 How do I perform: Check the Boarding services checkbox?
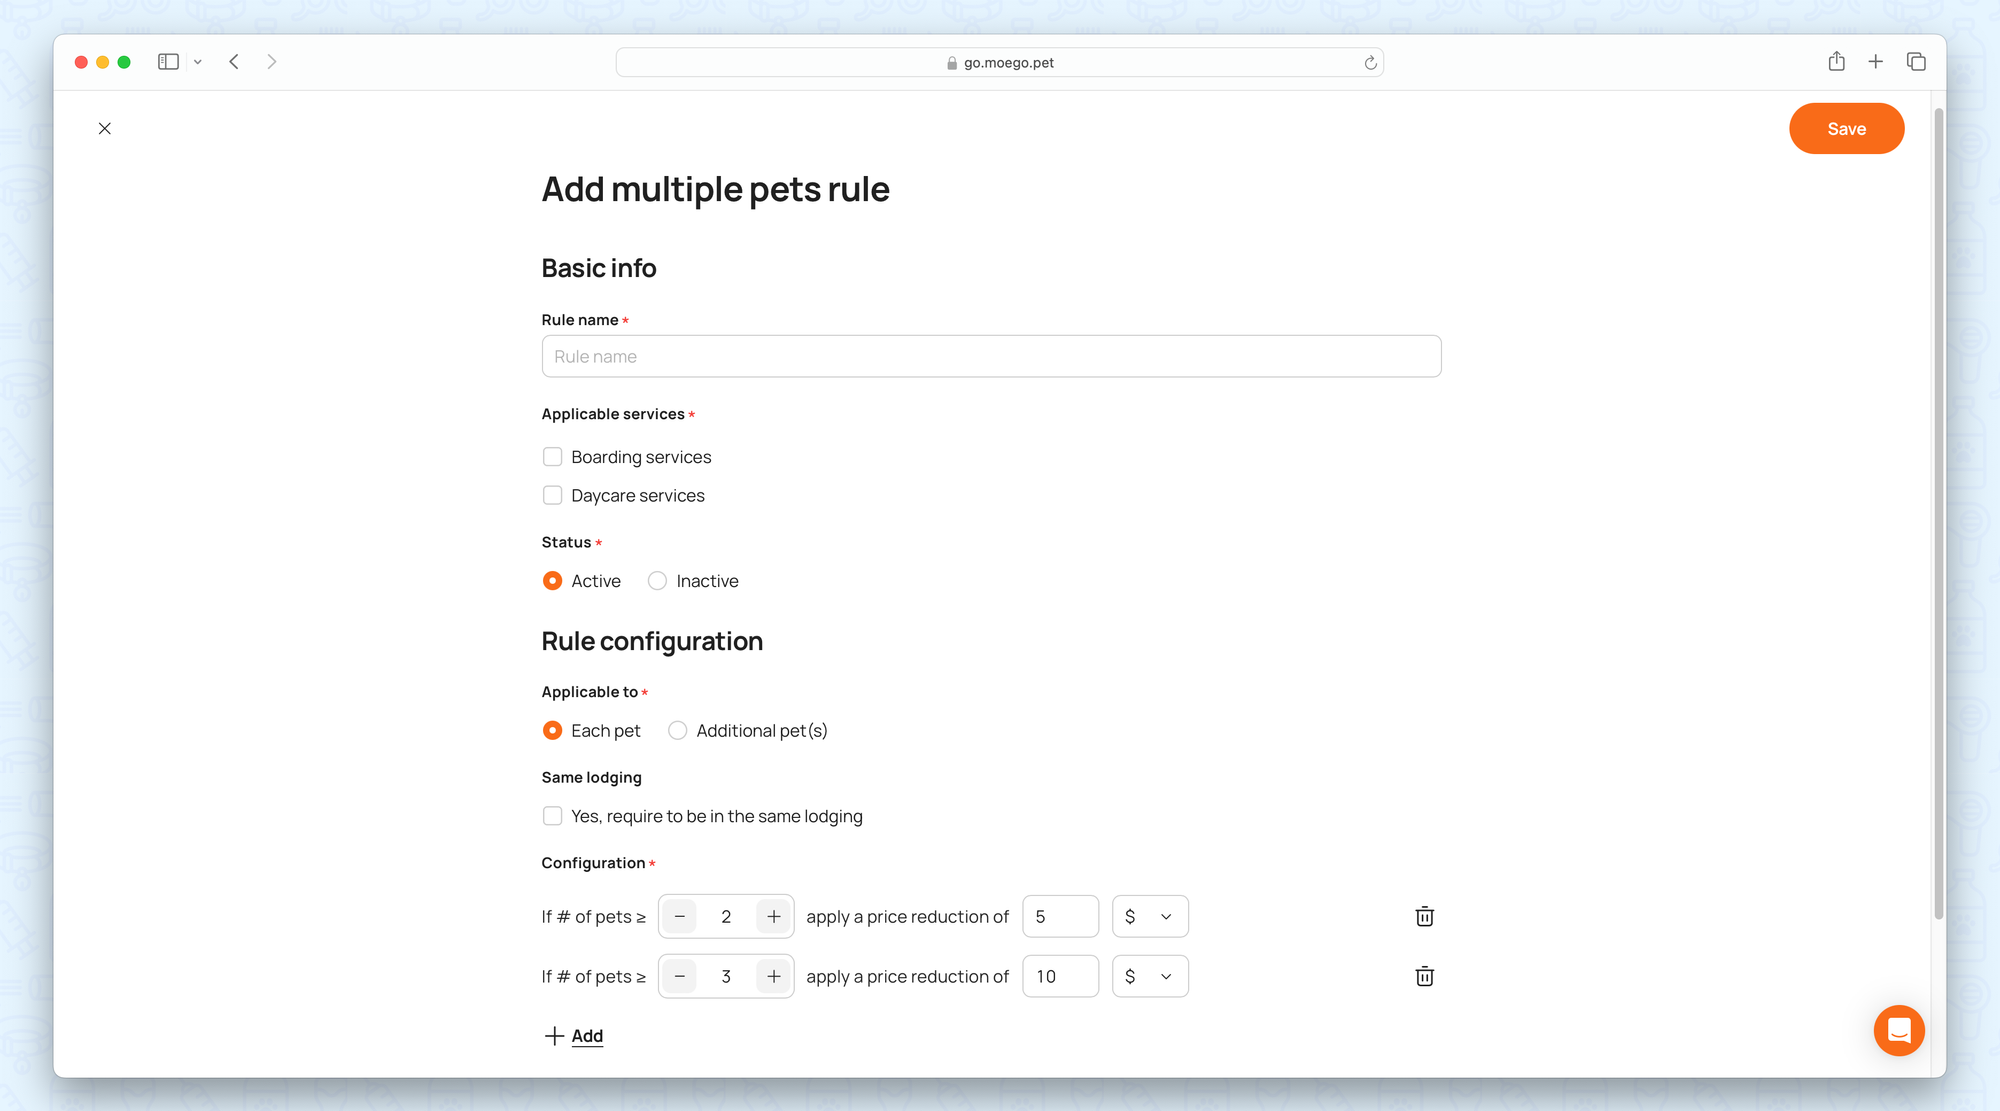[552, 457]
